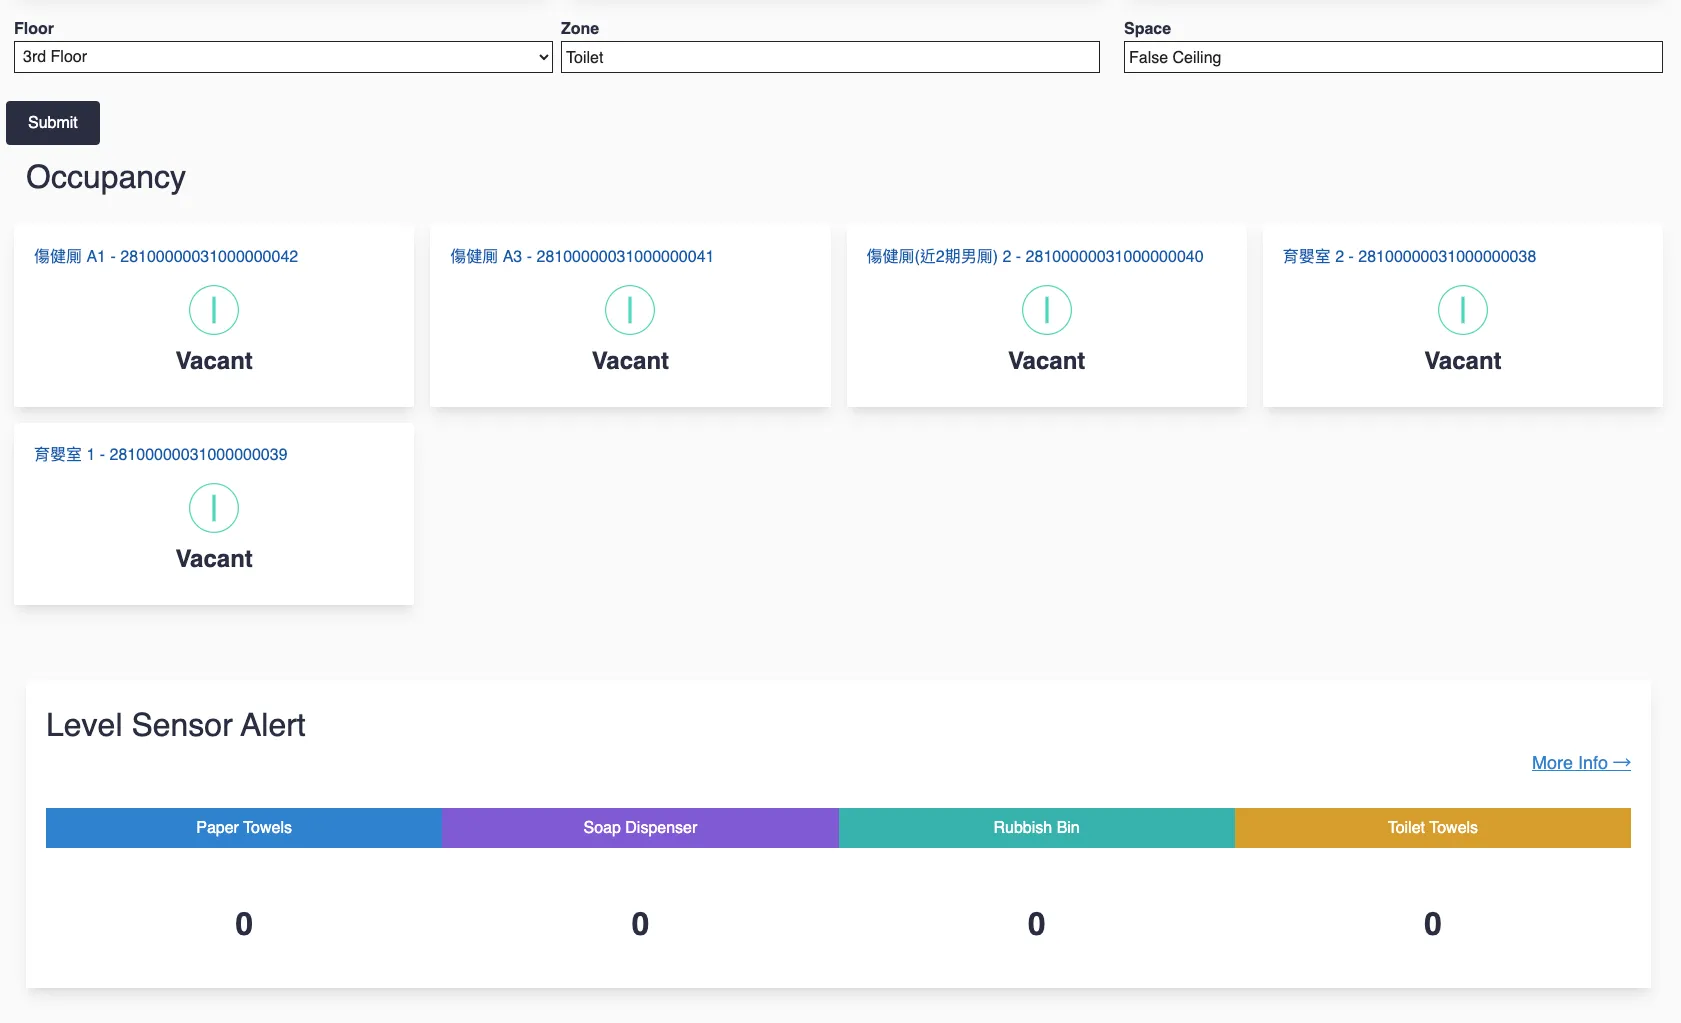Click the Zone input field containing Toilet
Screen dimensions: 1681x1023
830,57
